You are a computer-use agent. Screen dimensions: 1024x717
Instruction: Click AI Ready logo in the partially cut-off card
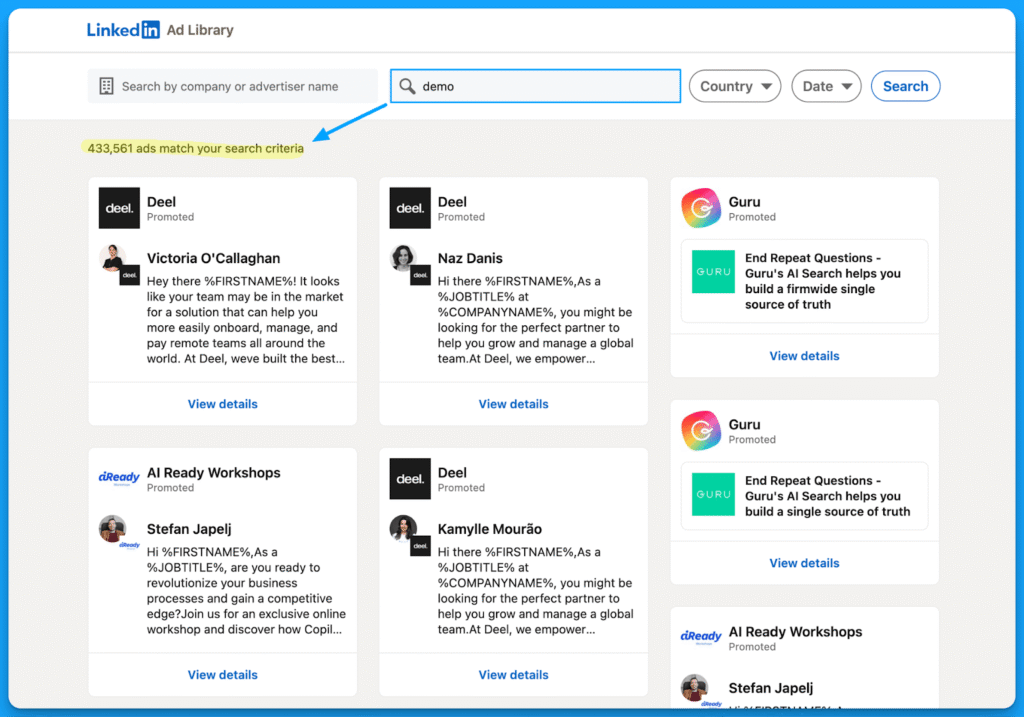[701, 637]
